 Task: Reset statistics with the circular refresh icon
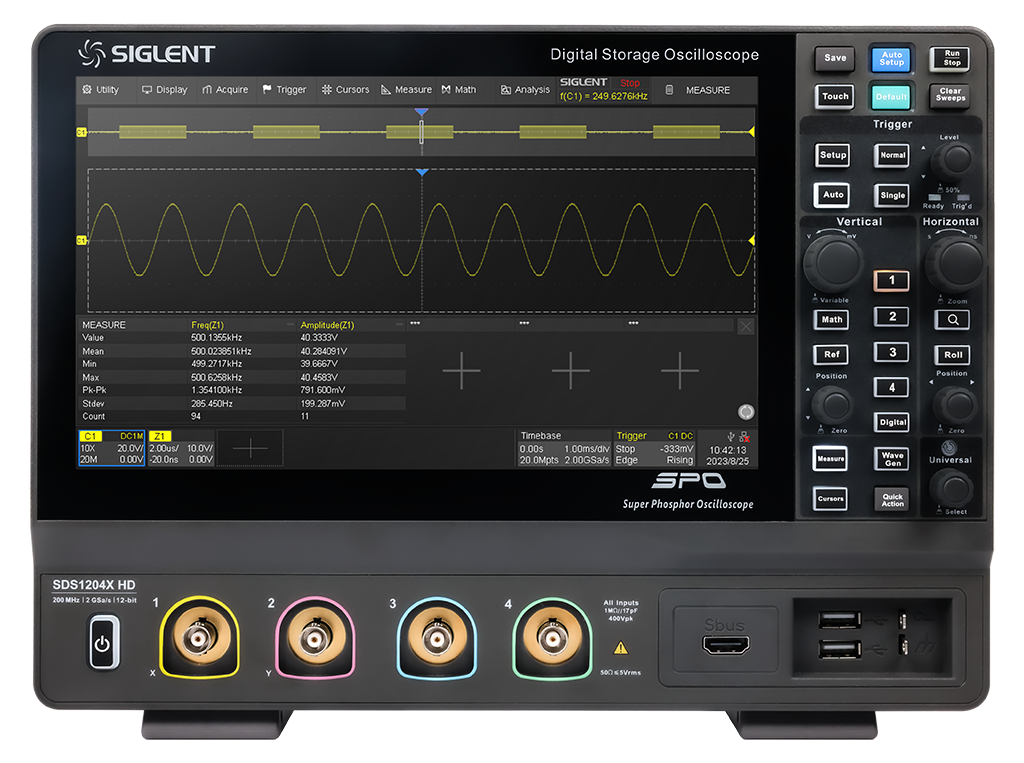[x=746, y=412]
